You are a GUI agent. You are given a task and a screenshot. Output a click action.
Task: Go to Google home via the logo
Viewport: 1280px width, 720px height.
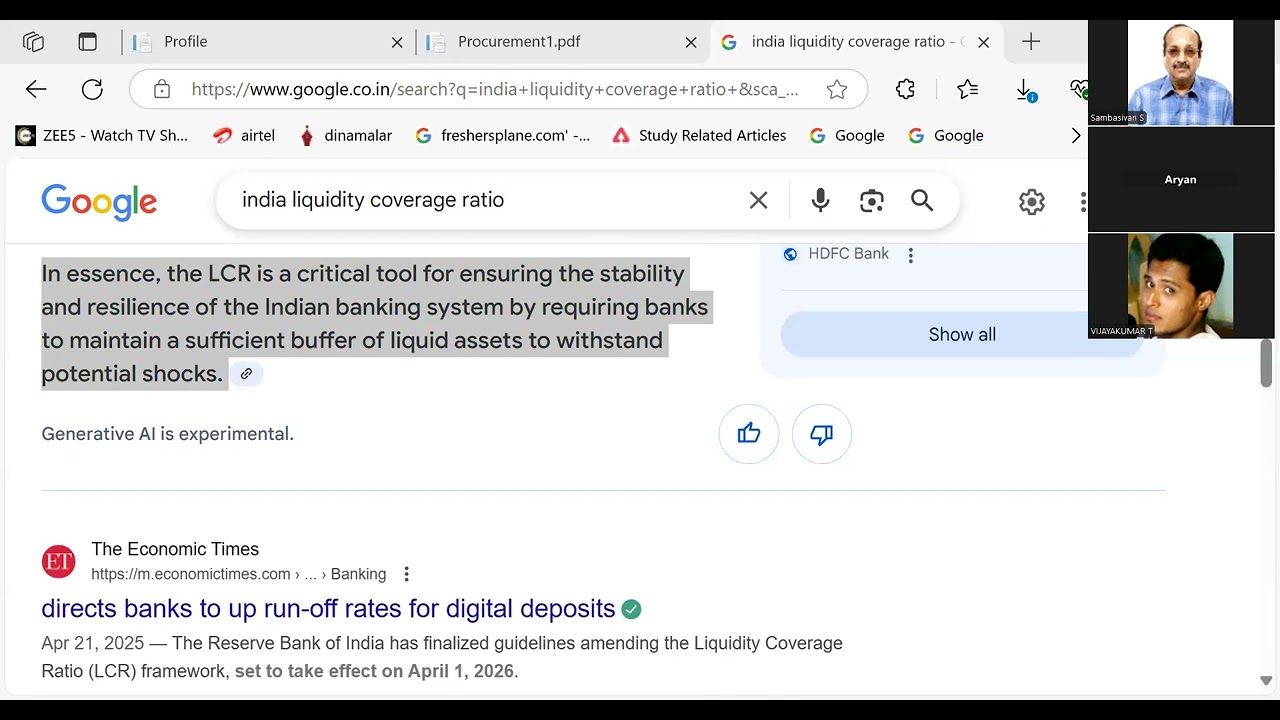[99, 202]
